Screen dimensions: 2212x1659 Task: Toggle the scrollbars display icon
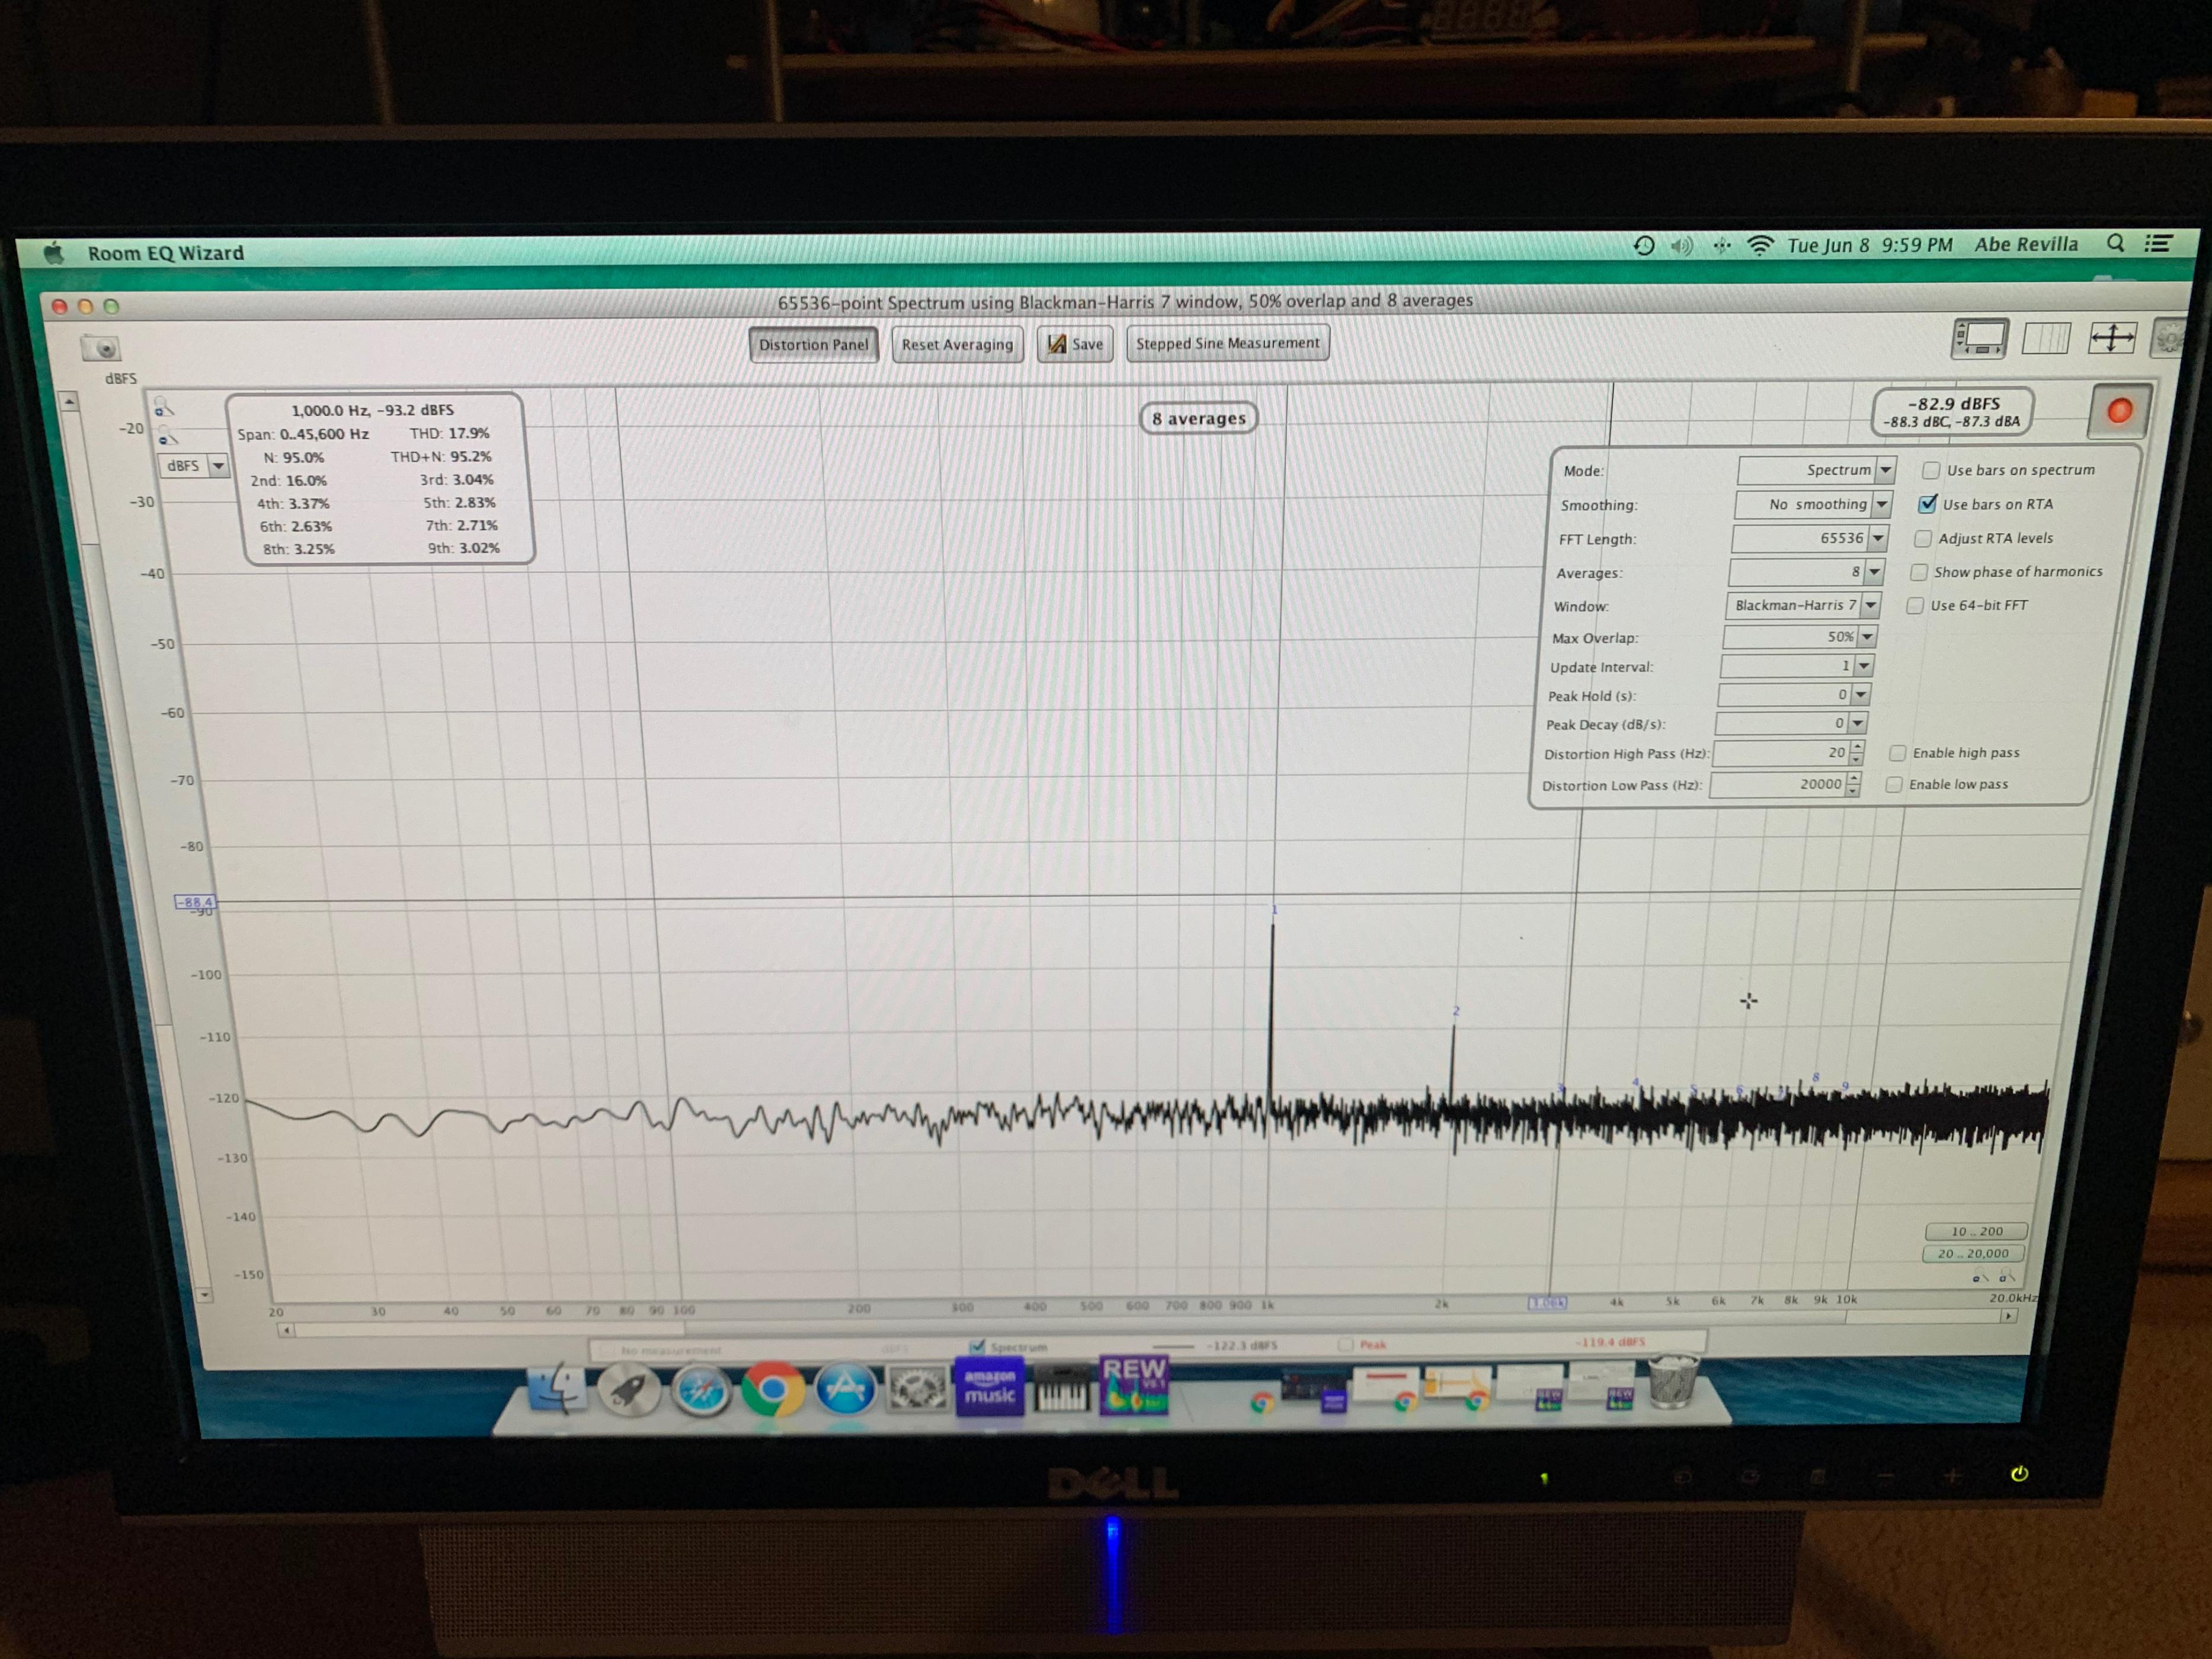pyautogui.click(x=1979, y=338)
